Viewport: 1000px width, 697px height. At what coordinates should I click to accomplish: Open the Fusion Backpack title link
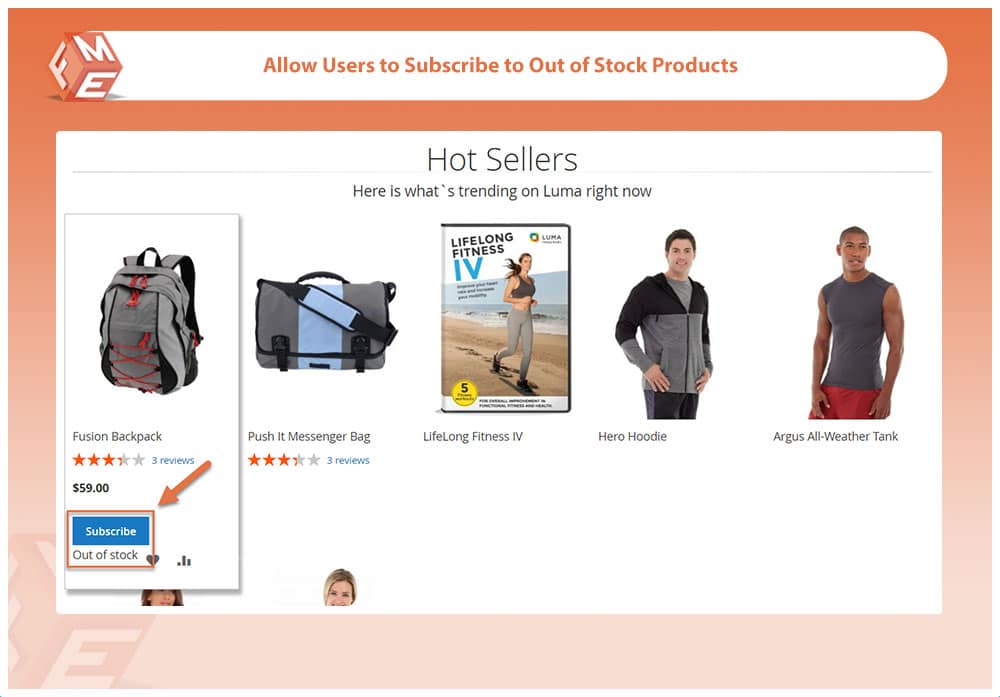[117, 436]
